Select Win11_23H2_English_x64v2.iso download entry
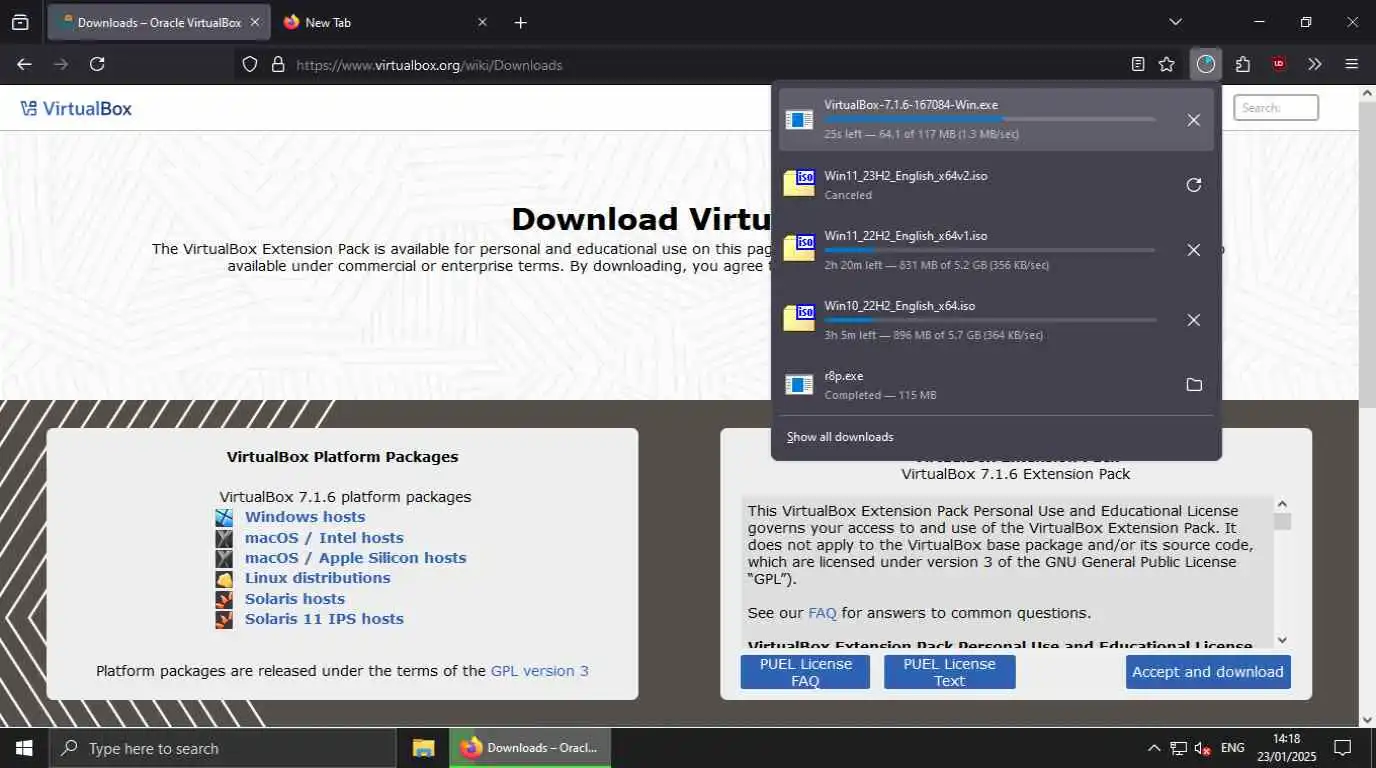This screenshot has width=1376, height=768. coord(996,185)
